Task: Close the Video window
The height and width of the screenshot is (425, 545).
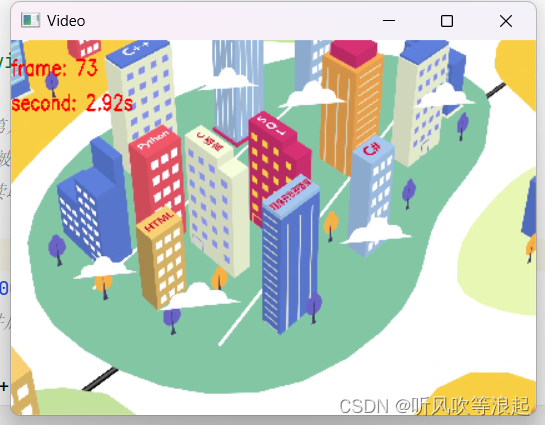Action: point(506,21)
